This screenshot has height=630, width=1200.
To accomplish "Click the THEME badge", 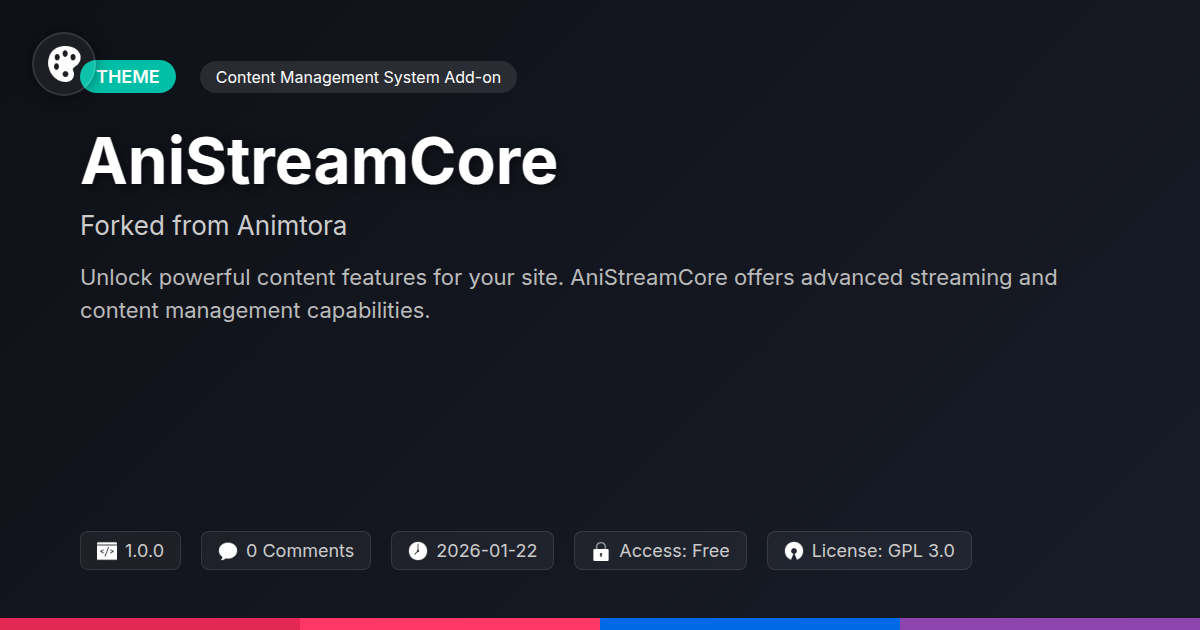I will point(128,77).
